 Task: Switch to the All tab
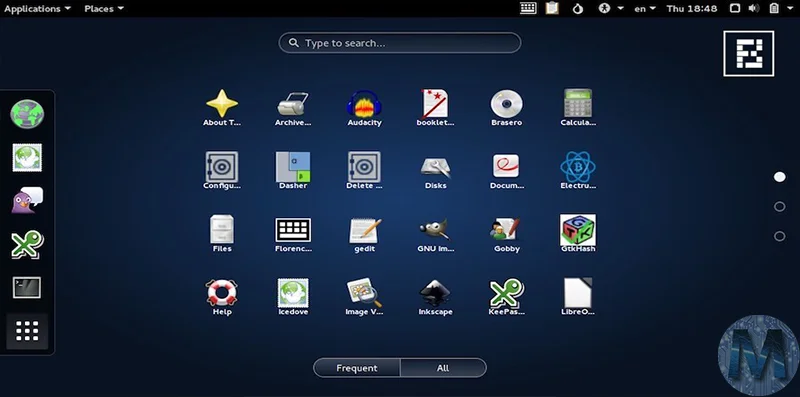443,368
